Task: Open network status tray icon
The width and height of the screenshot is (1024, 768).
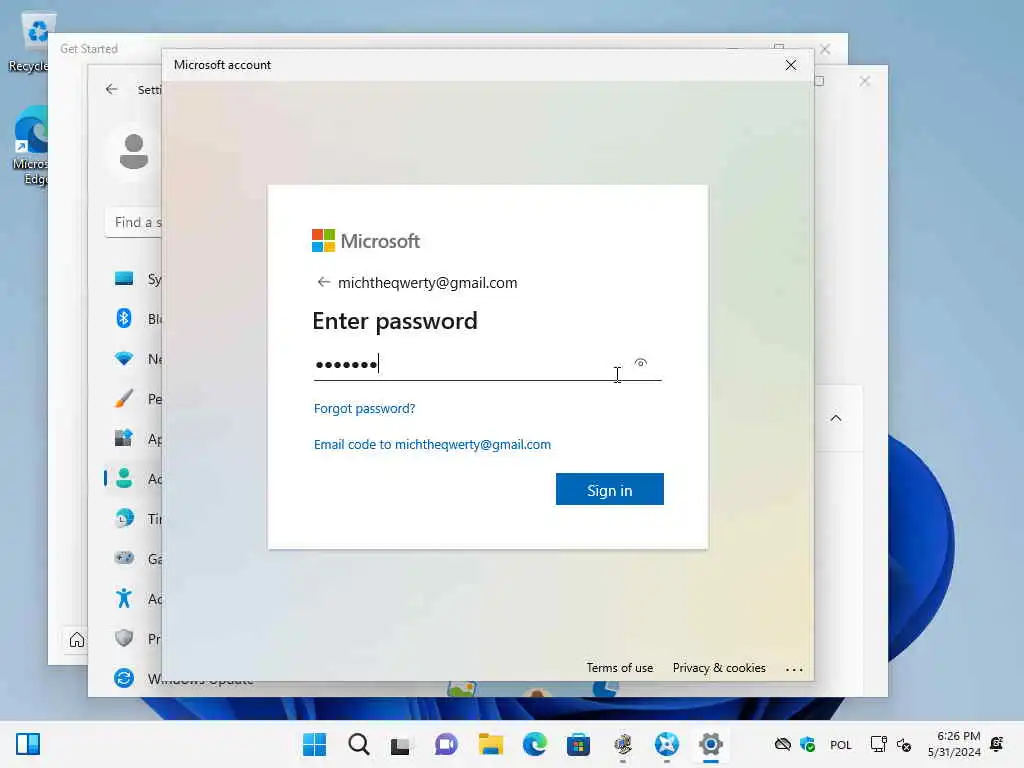Action: coord(878,744)
